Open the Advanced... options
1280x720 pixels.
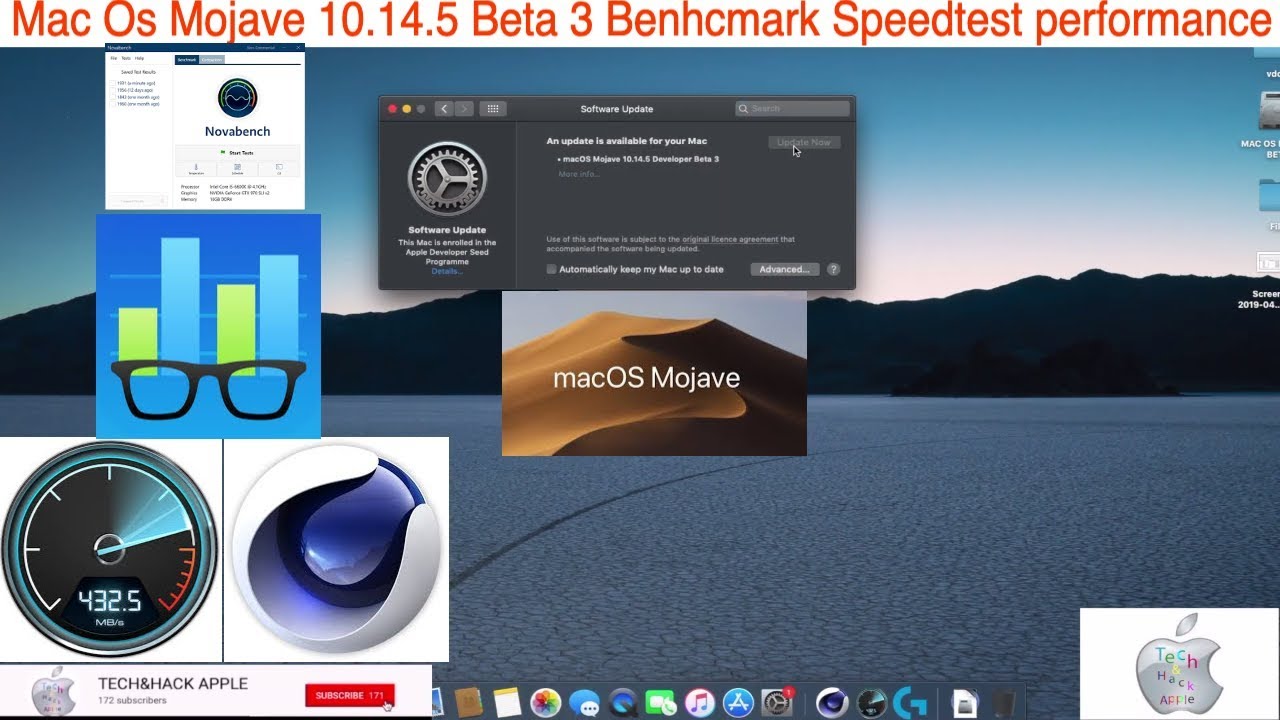tap(784, 269)
